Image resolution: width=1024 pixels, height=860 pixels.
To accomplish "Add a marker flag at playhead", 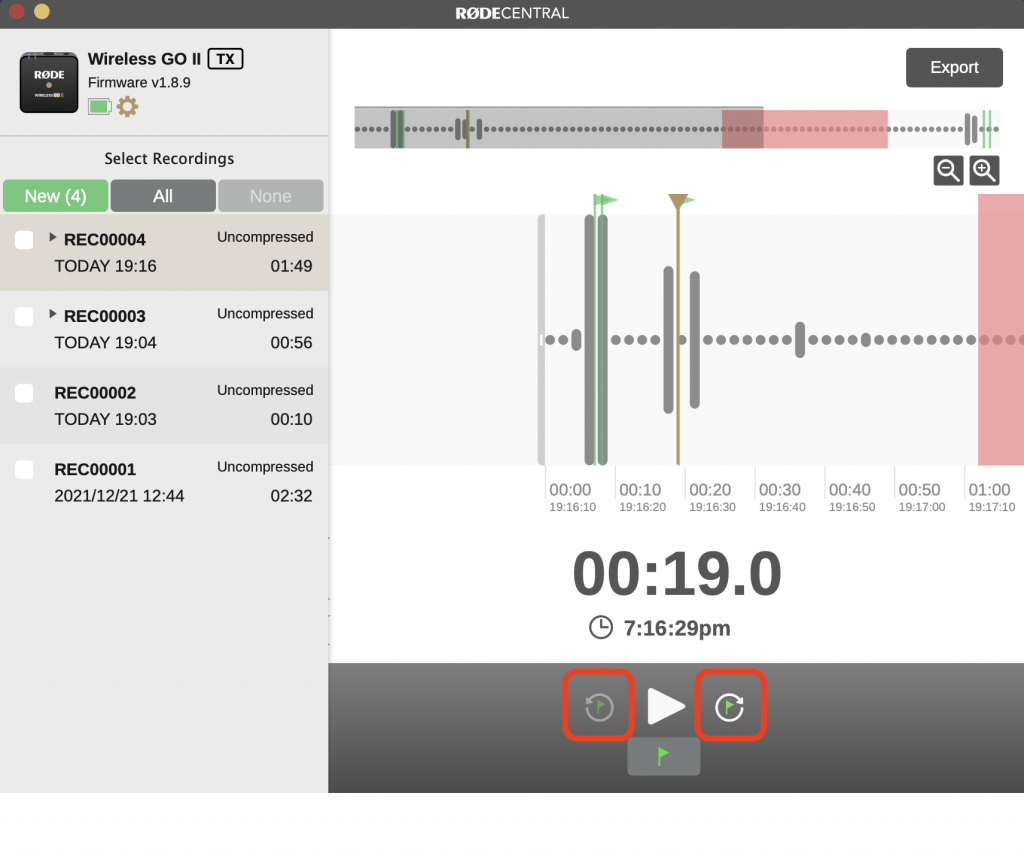I will point(664,757).
